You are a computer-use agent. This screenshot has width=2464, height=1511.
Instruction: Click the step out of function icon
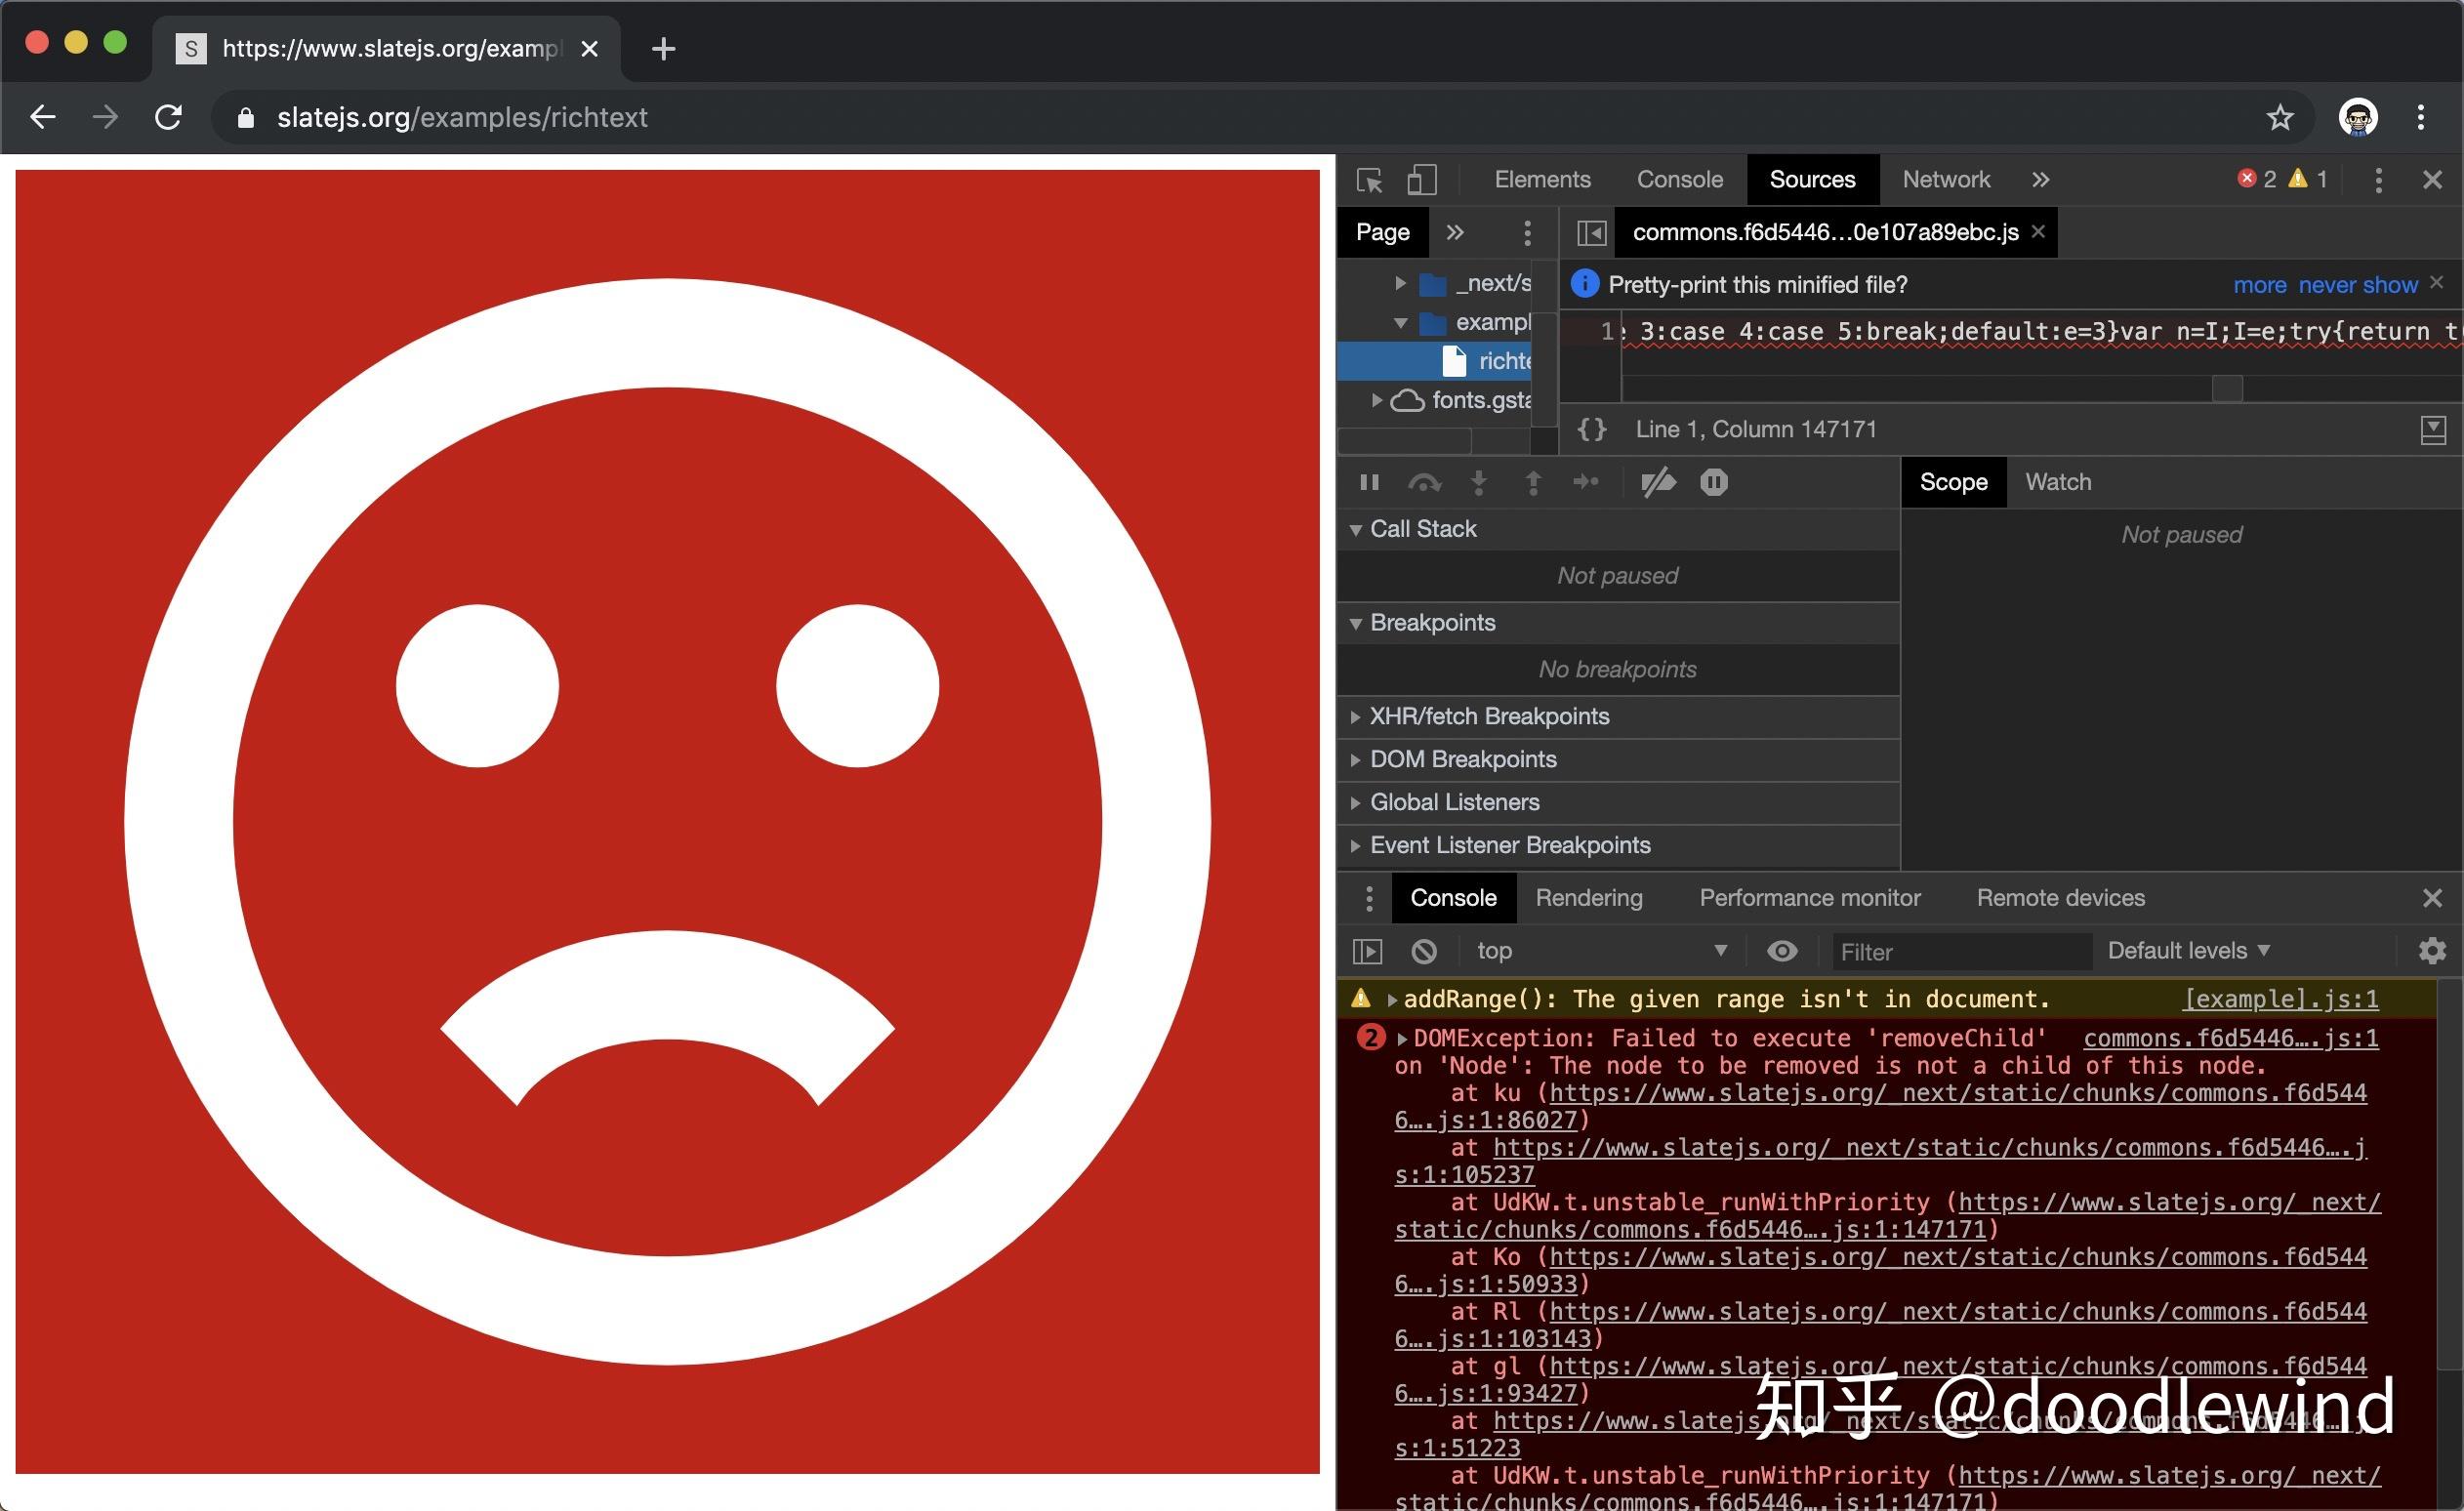[1532, 483]
